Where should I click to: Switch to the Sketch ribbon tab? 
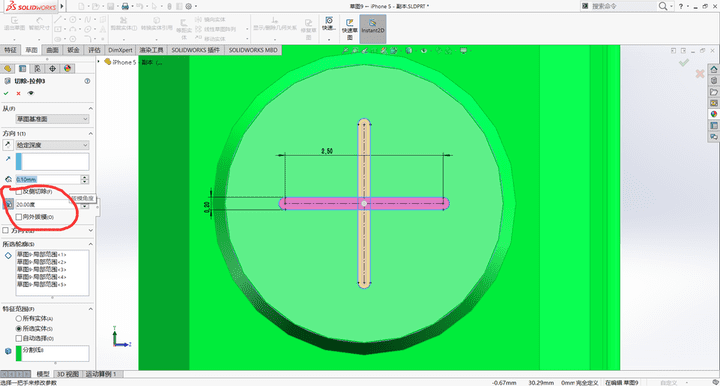tap(31, 50)
